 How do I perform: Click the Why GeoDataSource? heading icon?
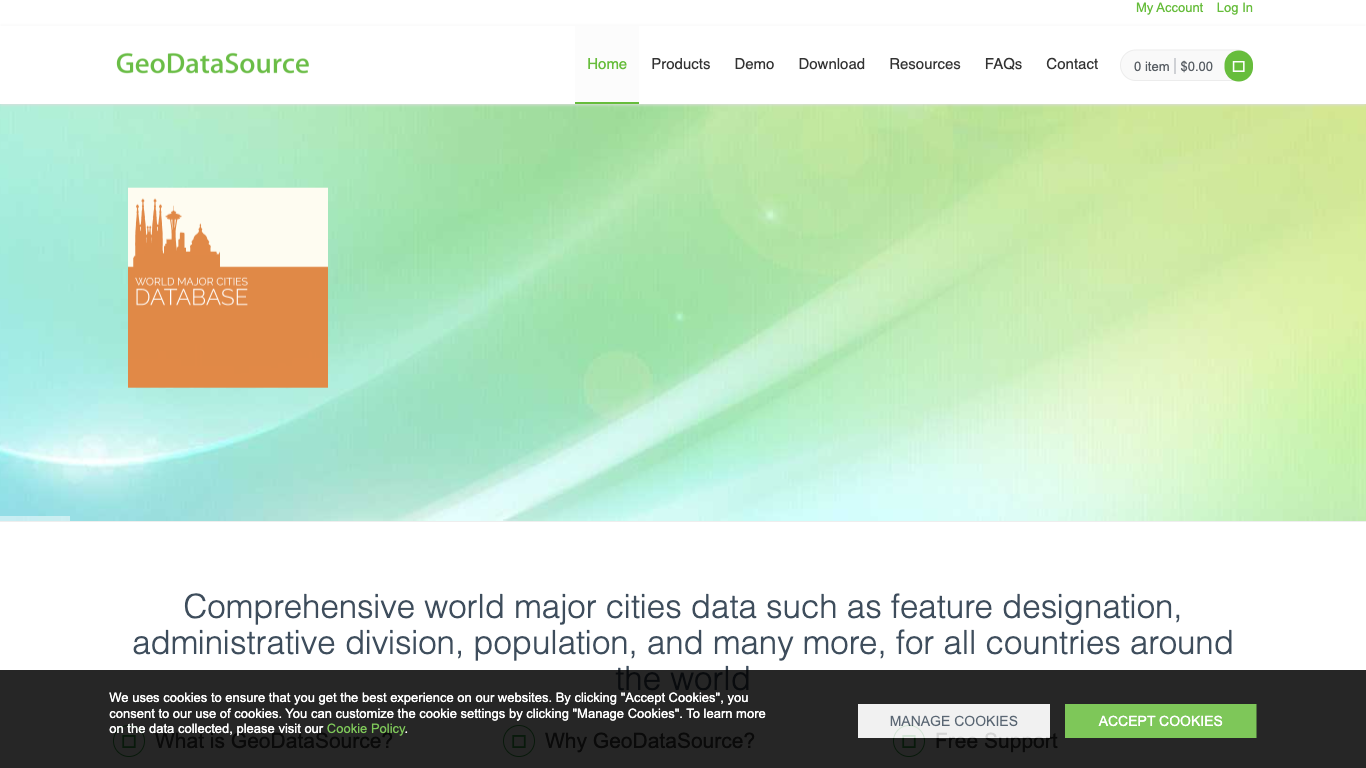point(518,741)
